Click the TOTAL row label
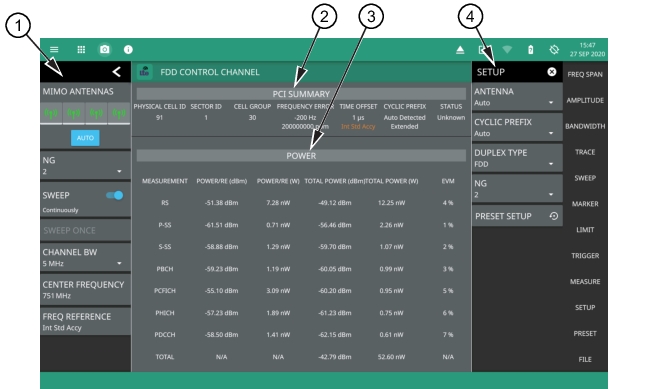The width and height of the screenshot is (654, 389). tap(165, 357)
